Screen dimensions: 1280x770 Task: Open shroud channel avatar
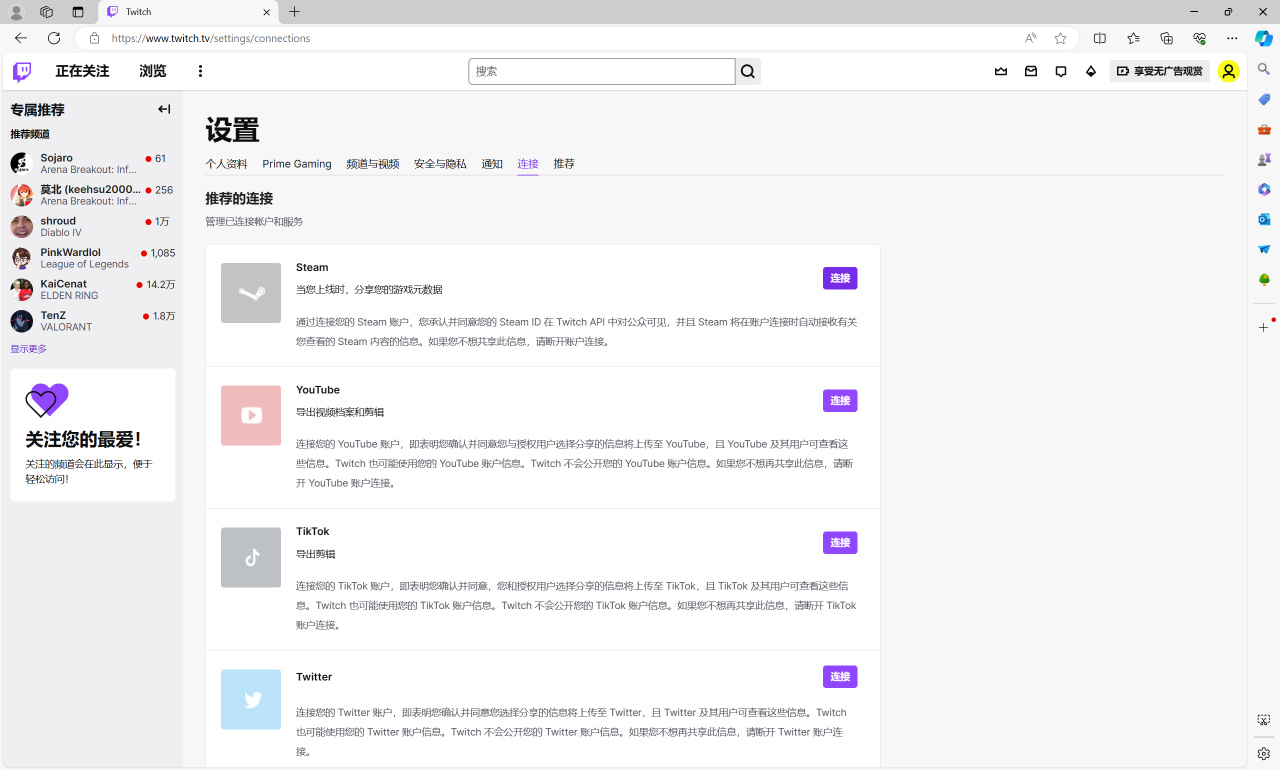[x=22, y=226]
